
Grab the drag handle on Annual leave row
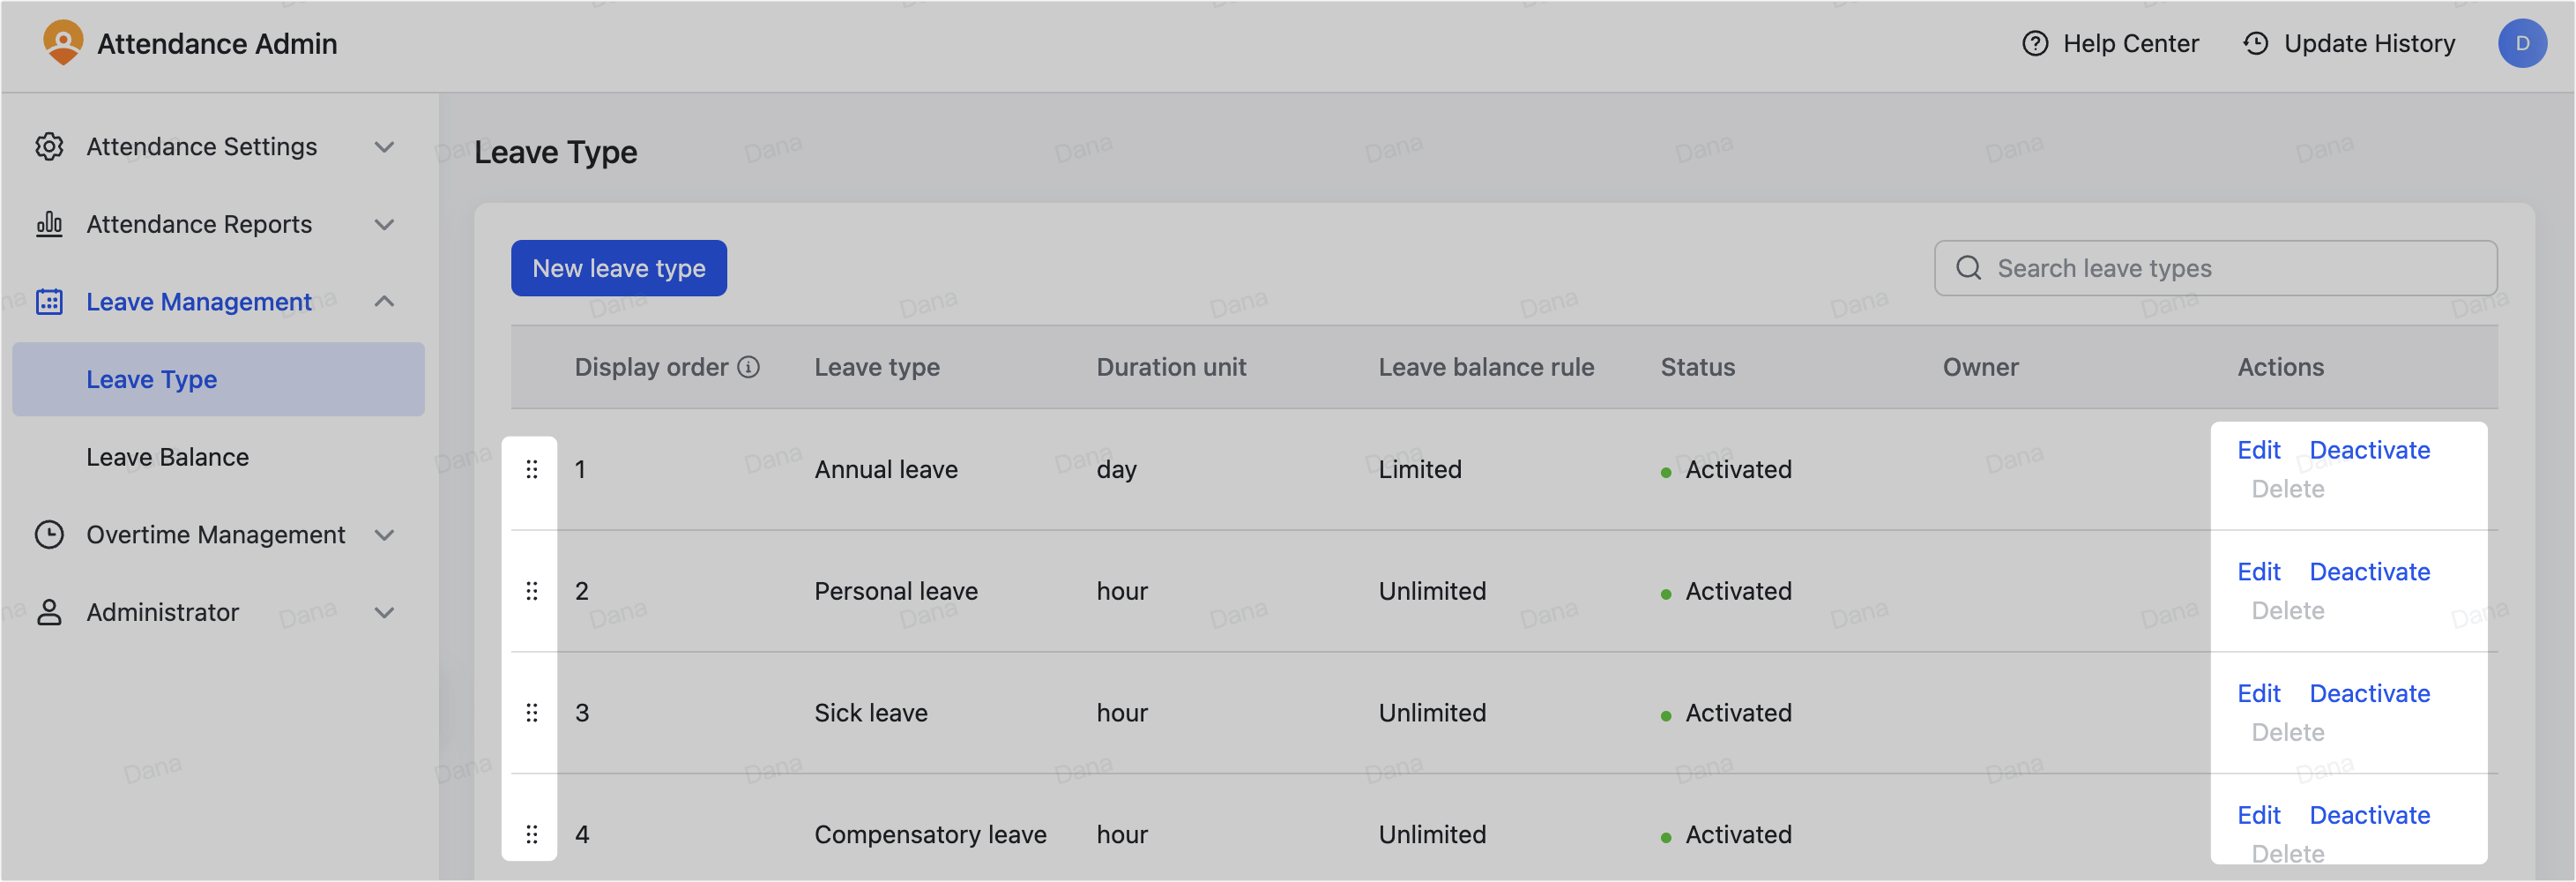tap(532, 468)
